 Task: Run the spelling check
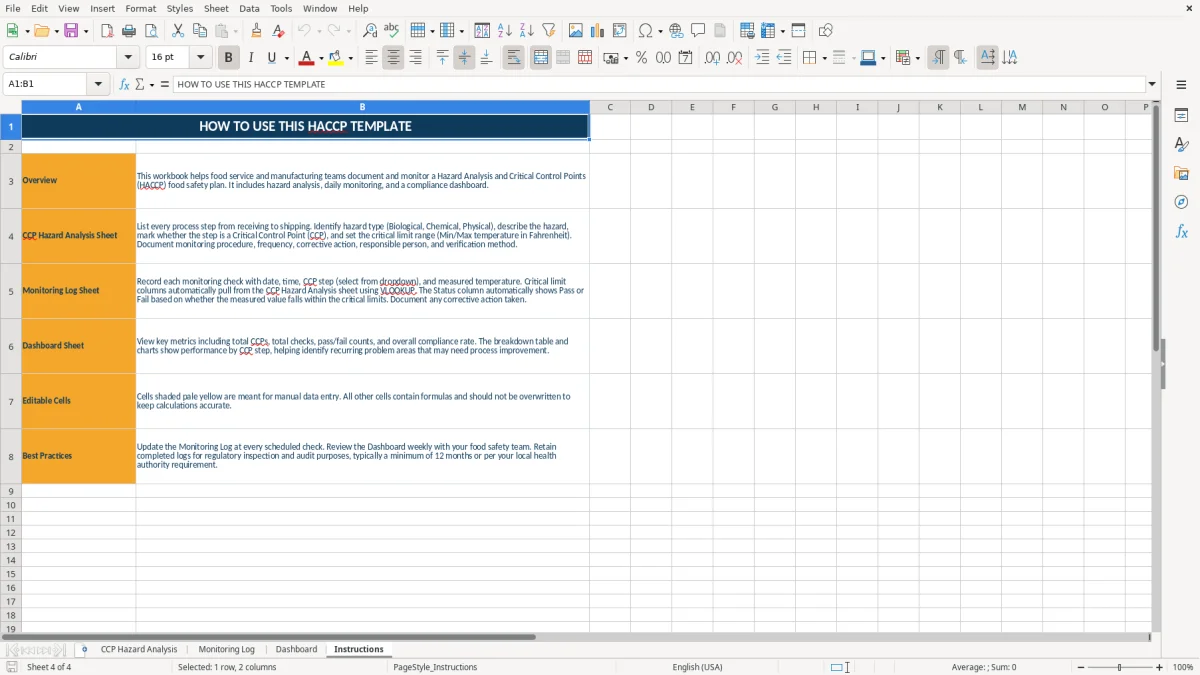pos(392,31)
